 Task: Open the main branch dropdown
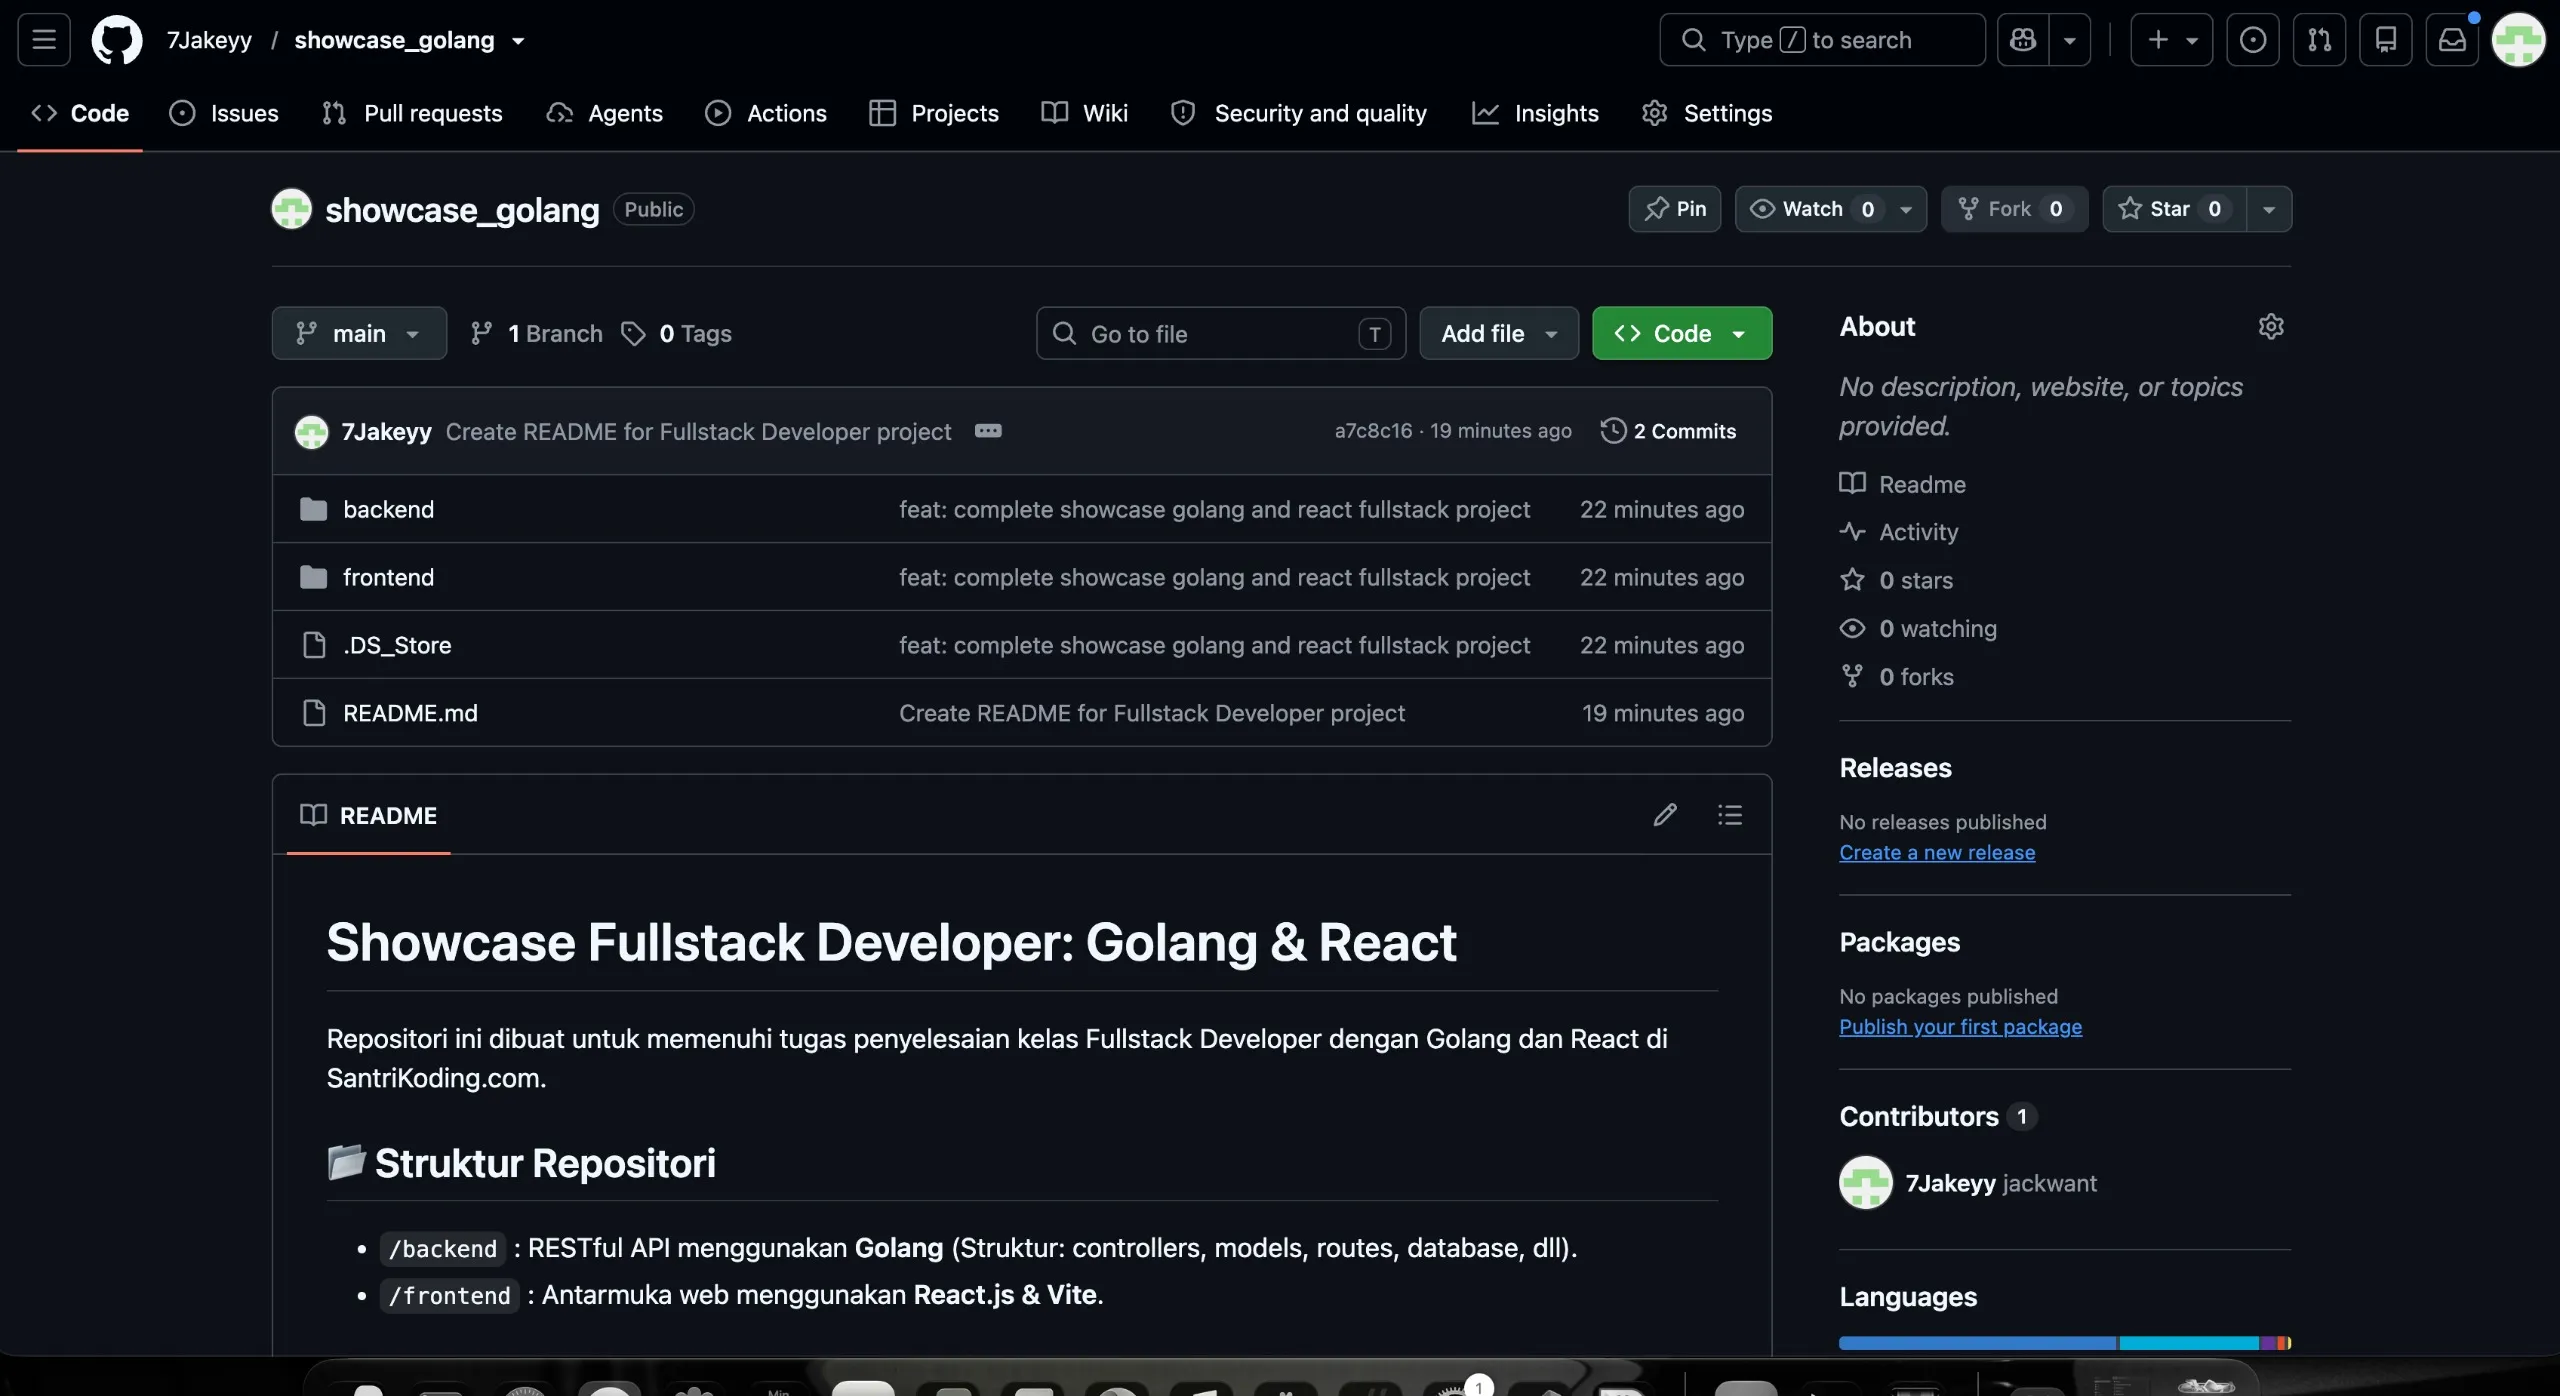coord(359,333)
